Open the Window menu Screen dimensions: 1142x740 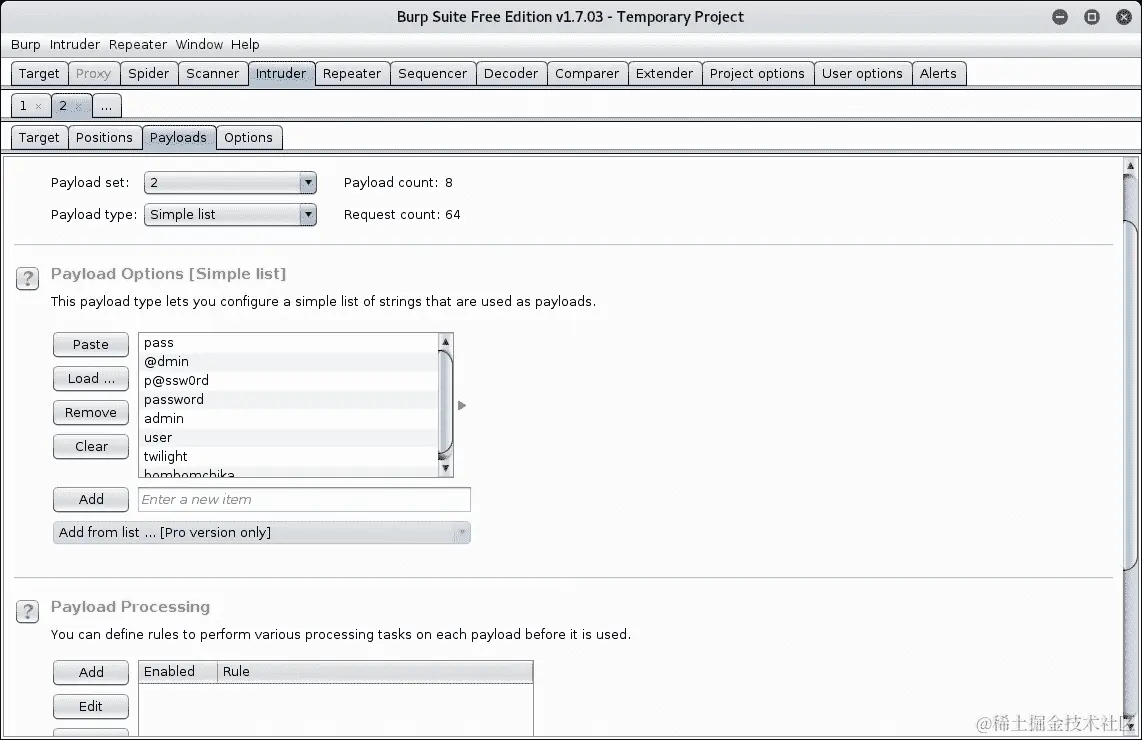coord(199,44)
